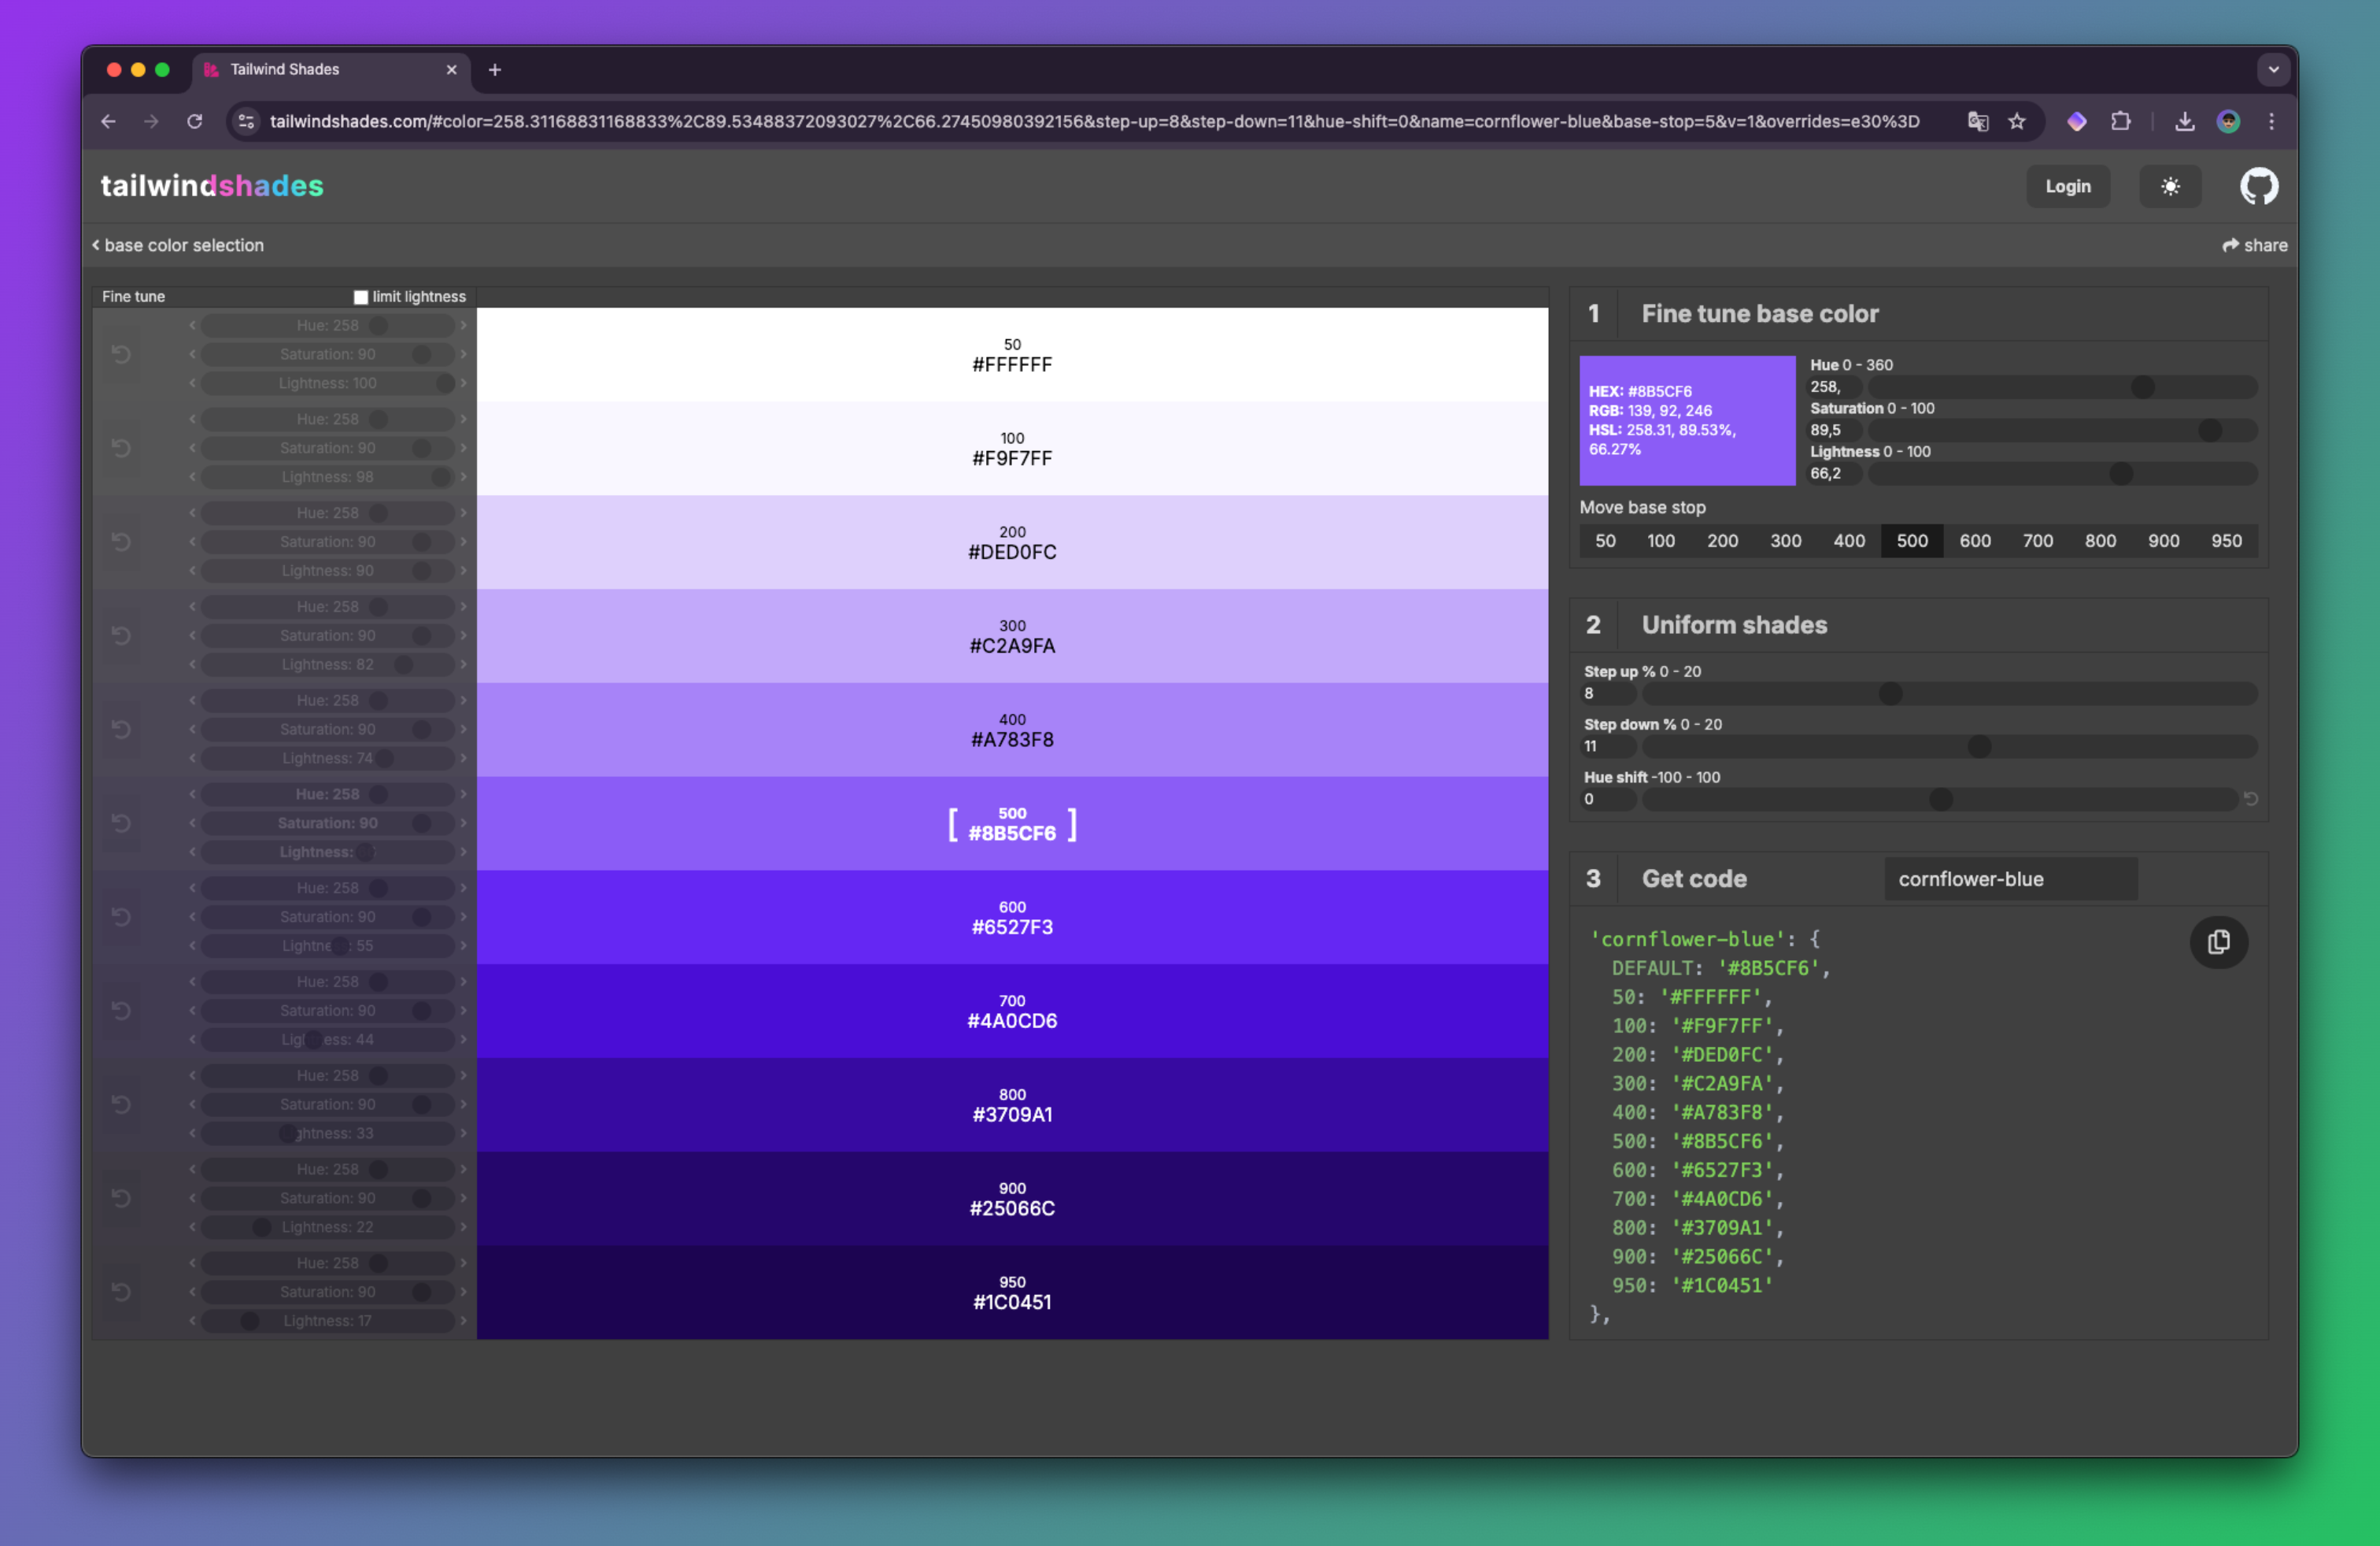2380x1546 pixels.
Task: Decrease Saturation arrow for shade 300 row
Action: pos(192,636)
